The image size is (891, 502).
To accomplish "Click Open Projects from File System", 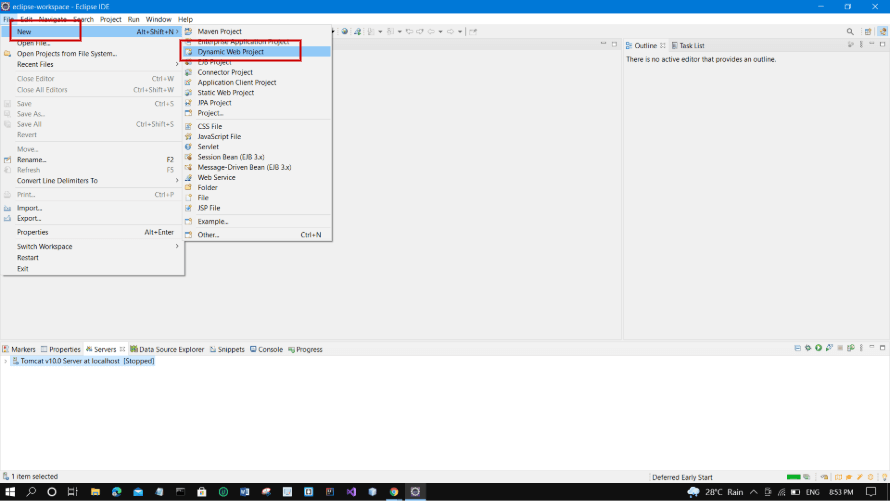I will tap(93, 53).
